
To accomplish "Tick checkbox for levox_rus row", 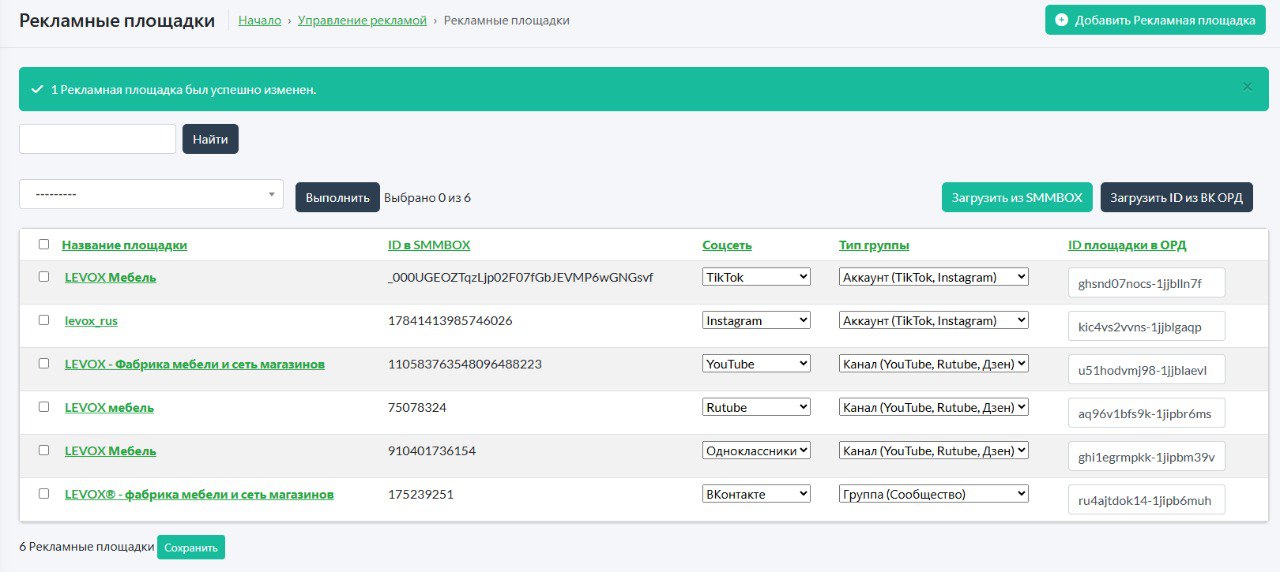I will point(43,320).
